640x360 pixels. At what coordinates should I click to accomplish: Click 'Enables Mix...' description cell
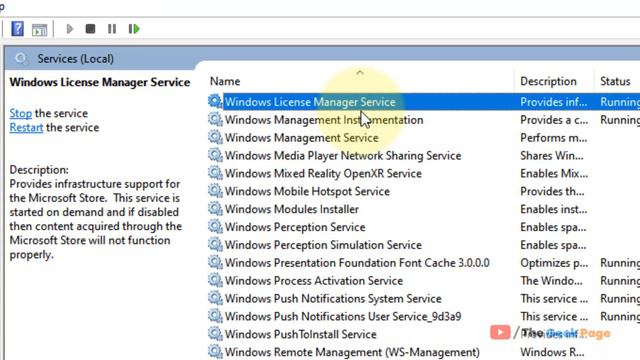[x=554, y=174]
